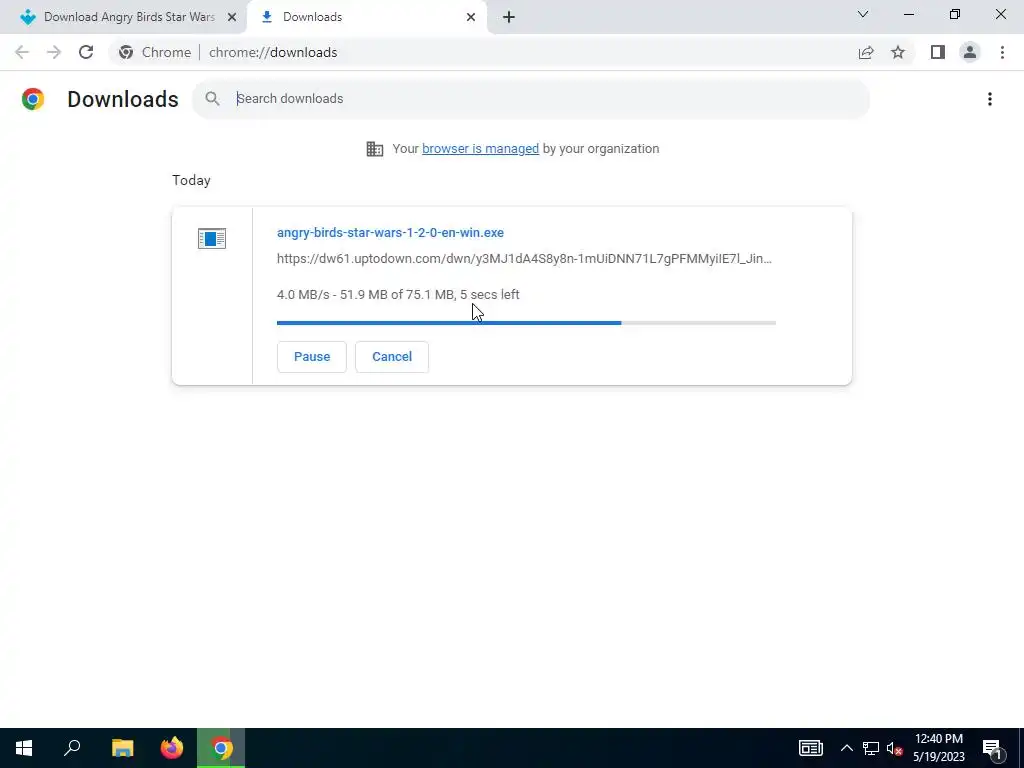This screenshot has width=1024, height=768.
Task: Follow the 'browser is managed' link
Action: click(480, 149)
